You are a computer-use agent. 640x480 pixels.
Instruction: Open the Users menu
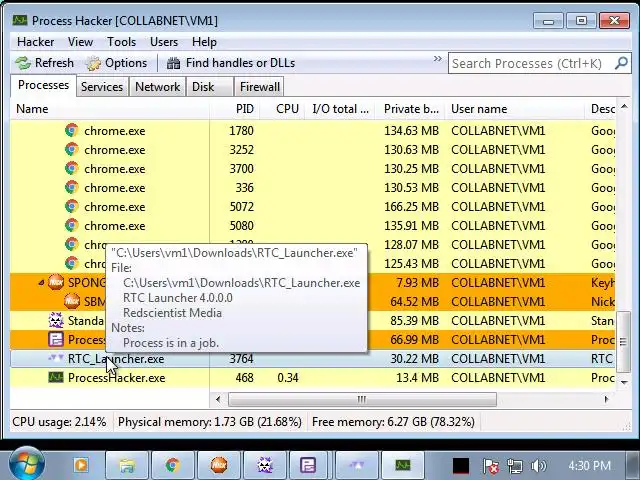pos(164,42)
